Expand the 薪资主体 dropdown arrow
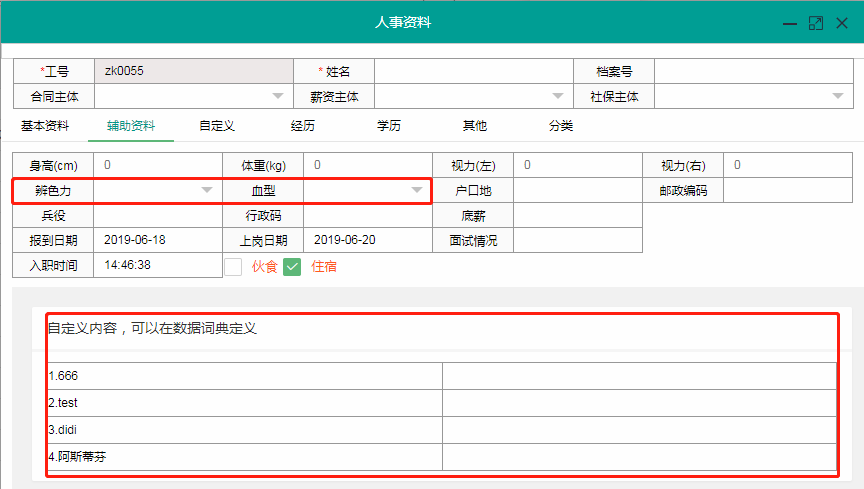The width and height of the screenshot is (864, 489). pyautogui.click(x=558, y=97)
